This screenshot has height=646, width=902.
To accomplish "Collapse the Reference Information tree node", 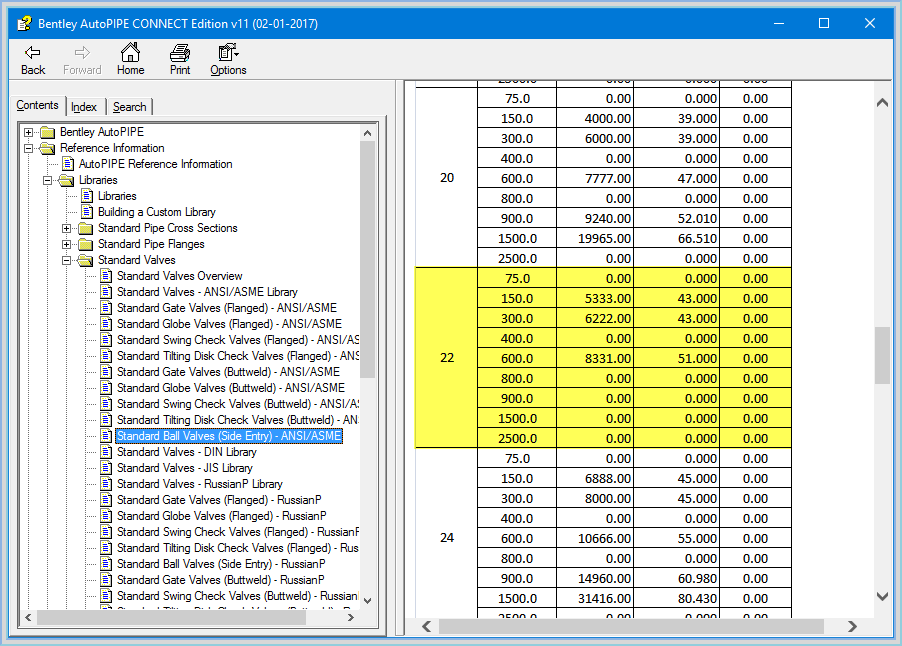I will (x=29, y=148).
